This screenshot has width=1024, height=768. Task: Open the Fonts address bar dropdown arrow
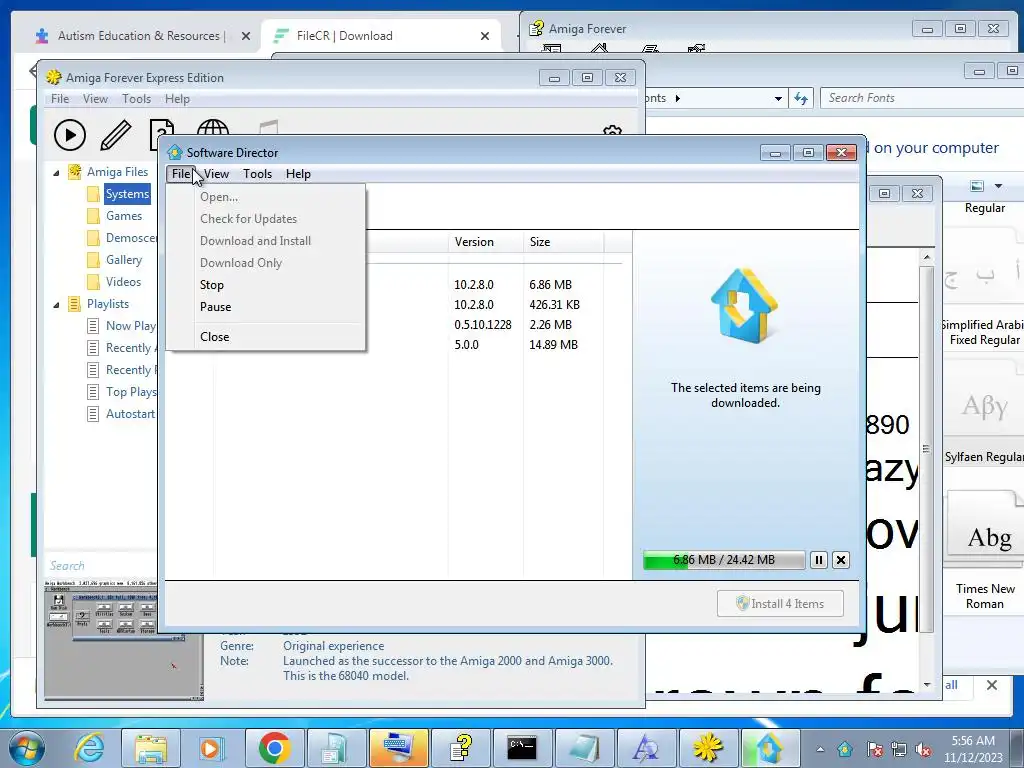point(778,99)
